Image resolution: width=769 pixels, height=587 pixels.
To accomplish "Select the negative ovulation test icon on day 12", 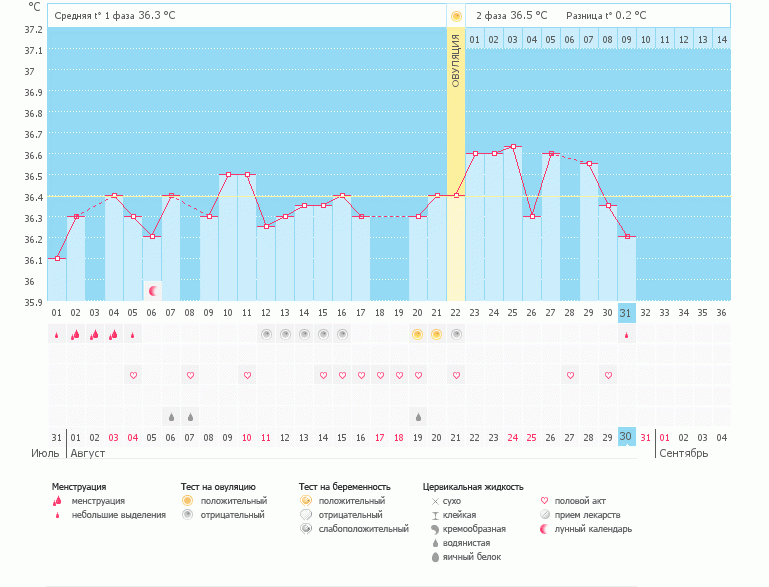I will click(x=266, y=334).
